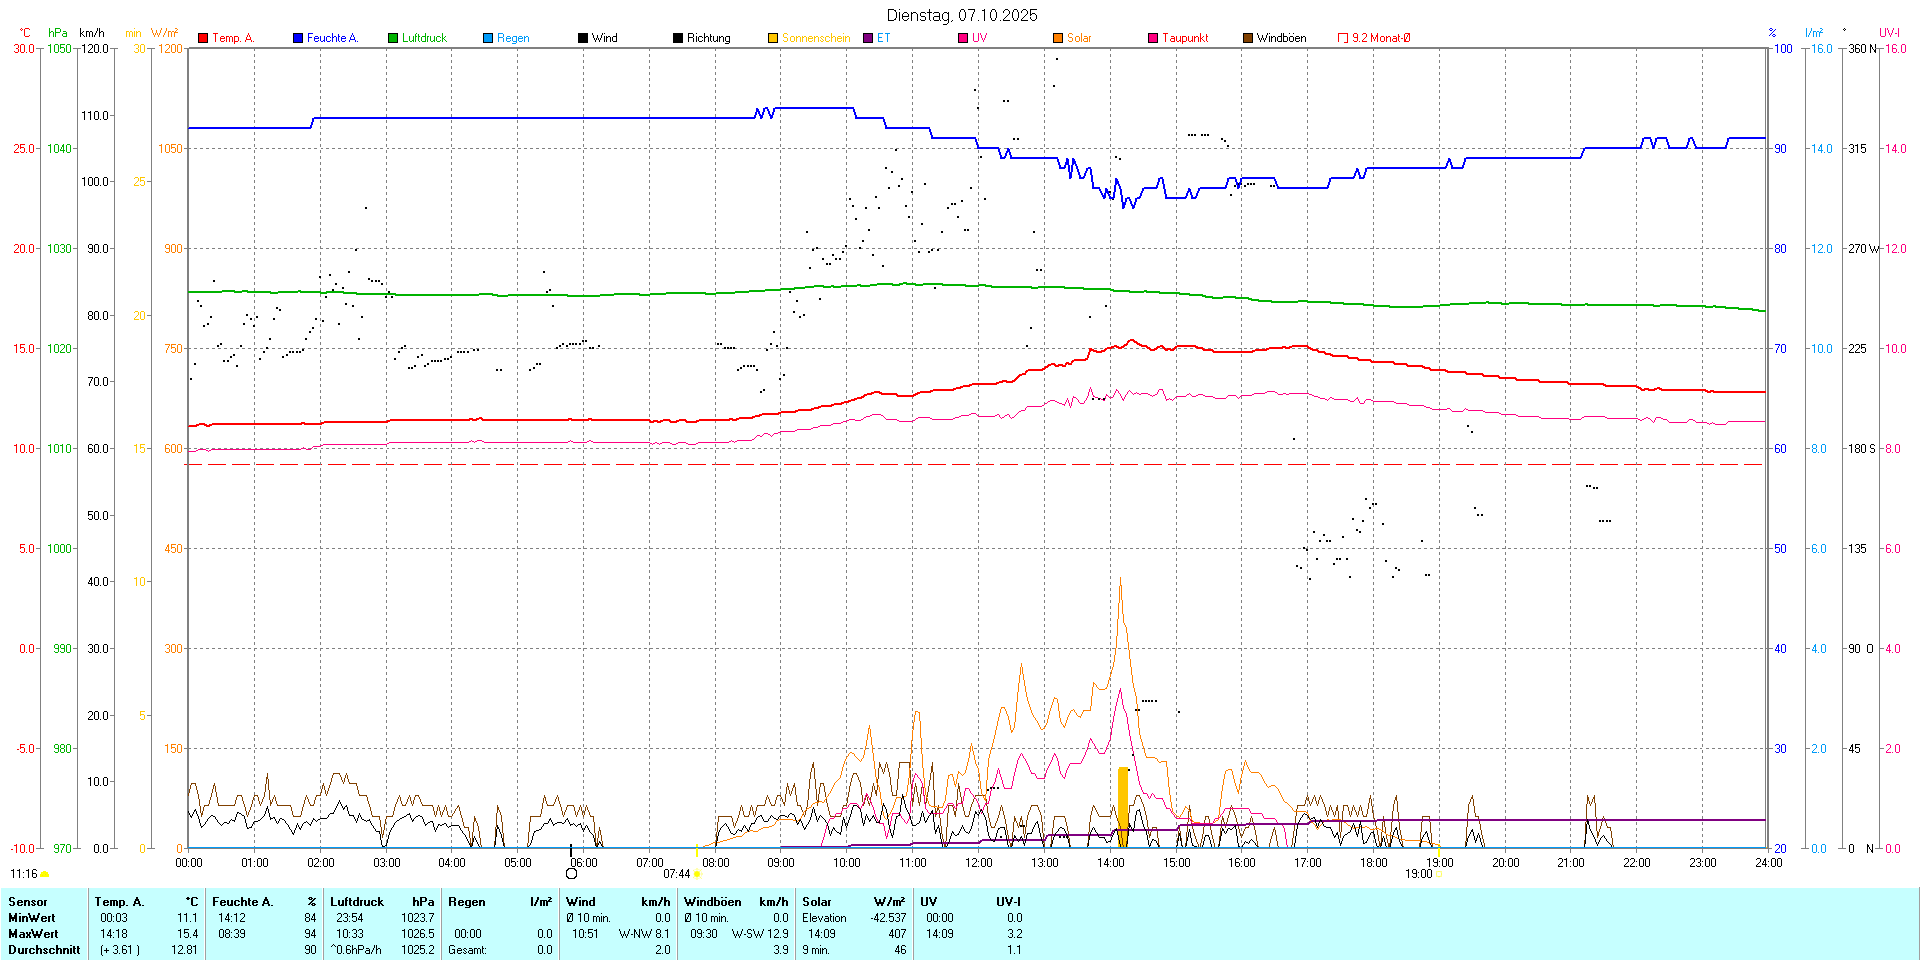1920x960 pixels.
Task: Click the red Temp. A. legend square
Action: [x=203, y=38]
